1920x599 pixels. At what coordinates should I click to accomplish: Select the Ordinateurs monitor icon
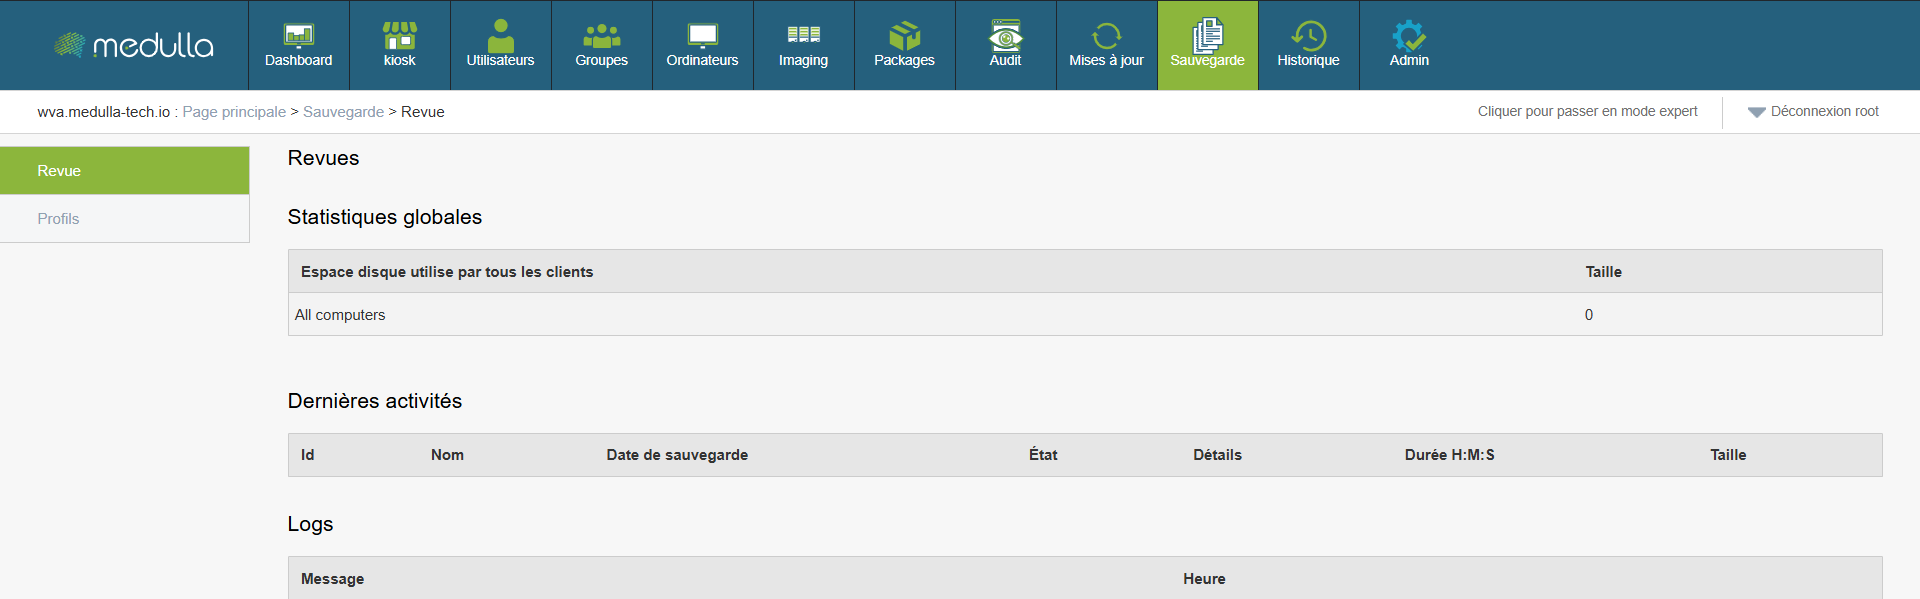(702, 36)
